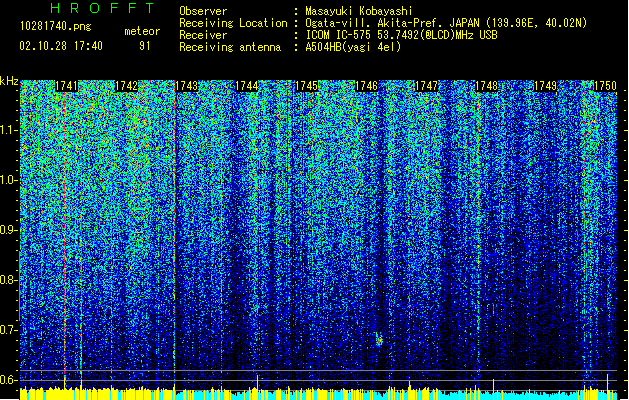Screen dimensions: 629x400
Task: Select the filename 10281740.png
Action: click(56, 26)
